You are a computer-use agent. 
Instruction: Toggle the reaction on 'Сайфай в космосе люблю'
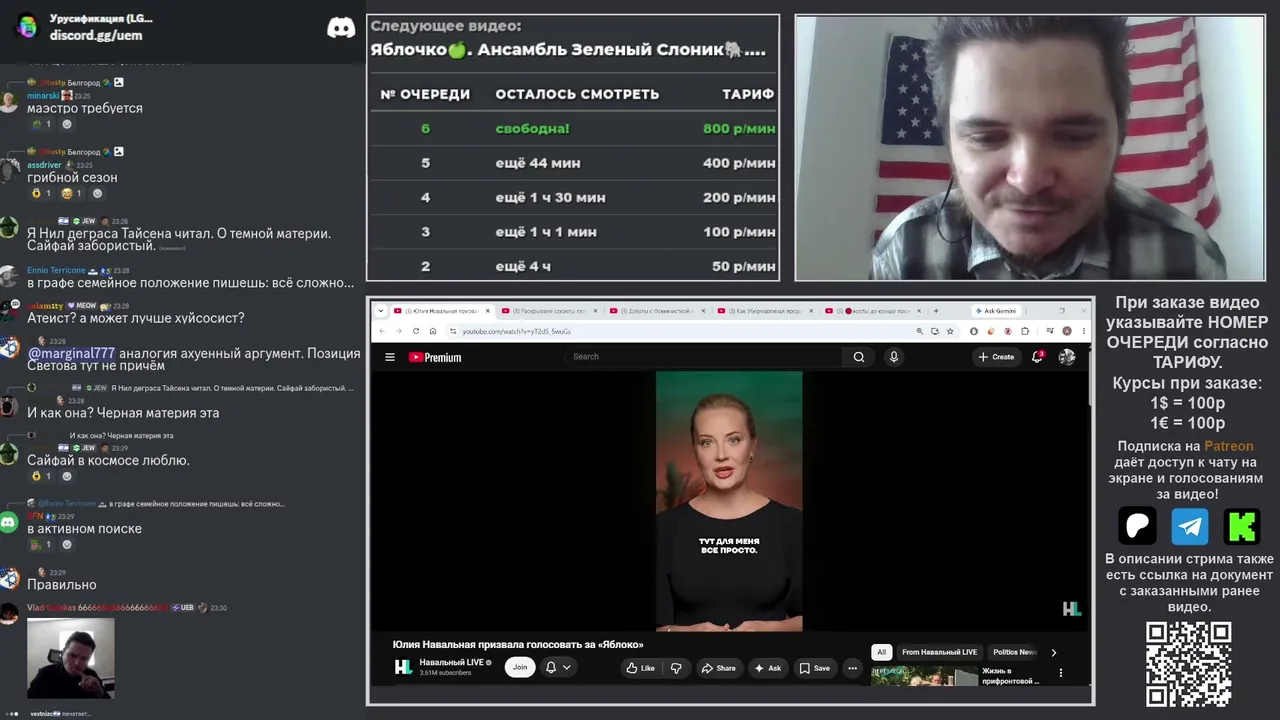(41, 476)
